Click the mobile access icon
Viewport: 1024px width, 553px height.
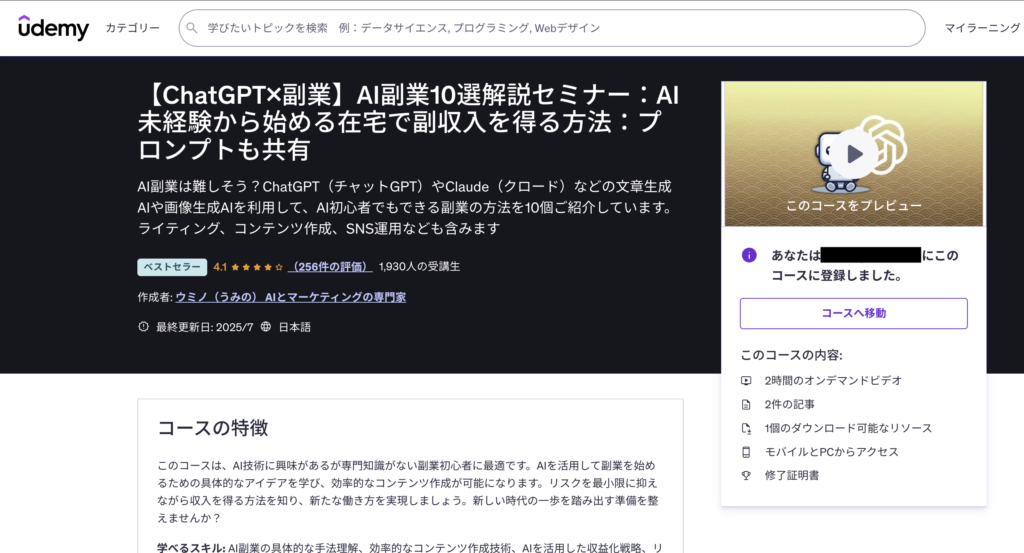(x=746, y=452)
